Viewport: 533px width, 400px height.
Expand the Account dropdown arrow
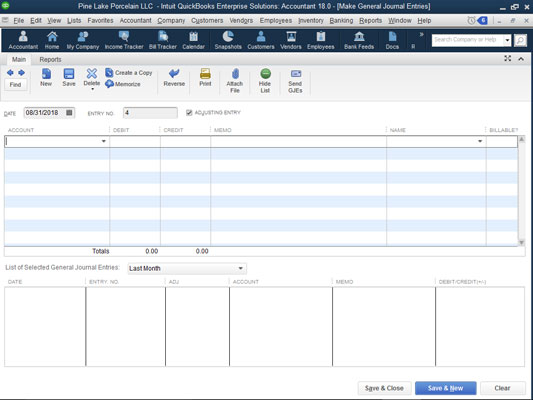pos(104,141)
